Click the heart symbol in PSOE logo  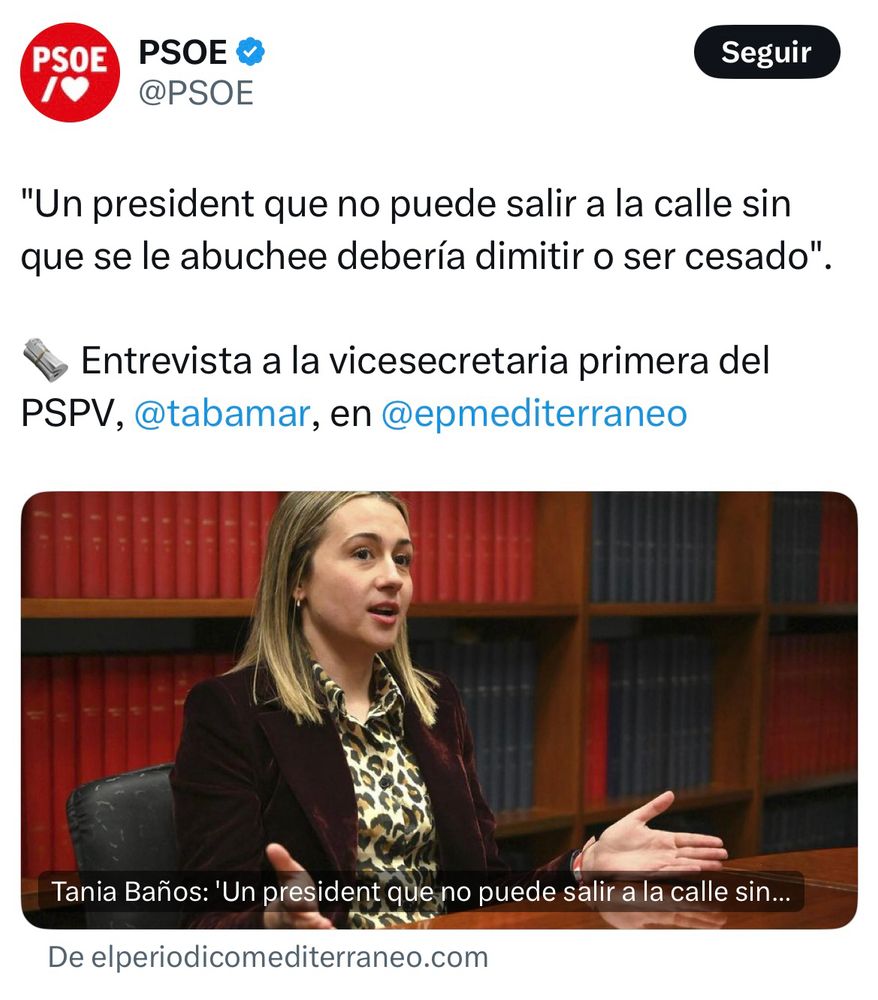coord(77,89)
